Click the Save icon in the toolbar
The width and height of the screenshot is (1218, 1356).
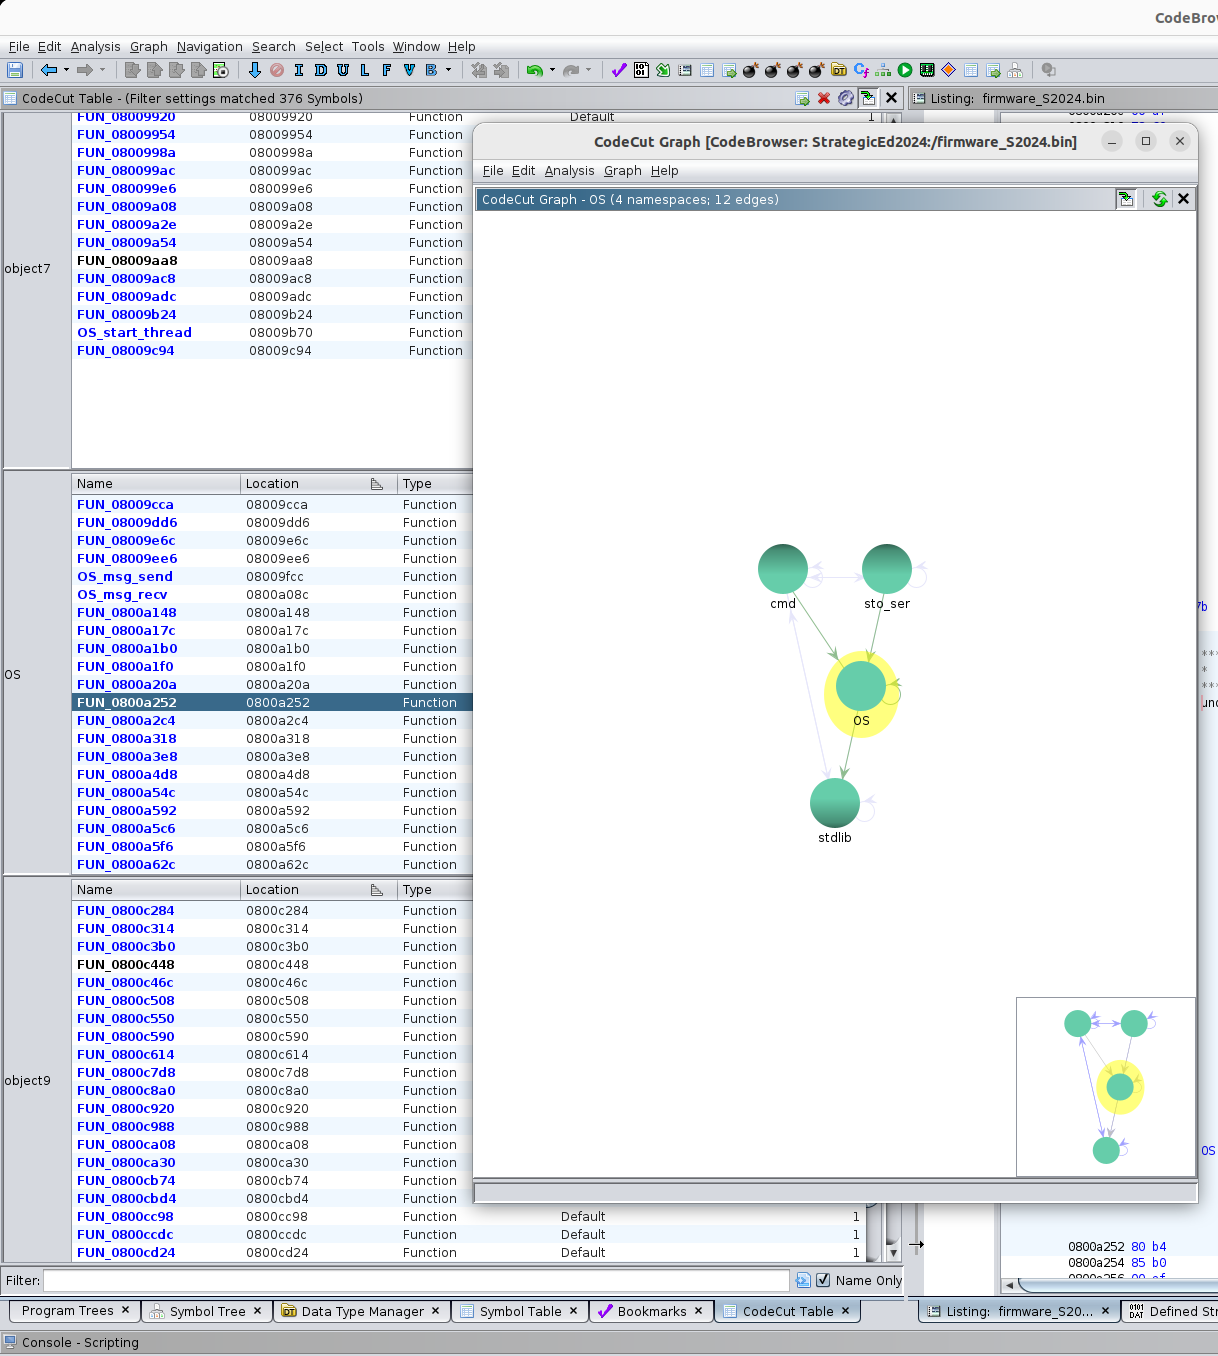pyautogui.click(x=15, y=70)
